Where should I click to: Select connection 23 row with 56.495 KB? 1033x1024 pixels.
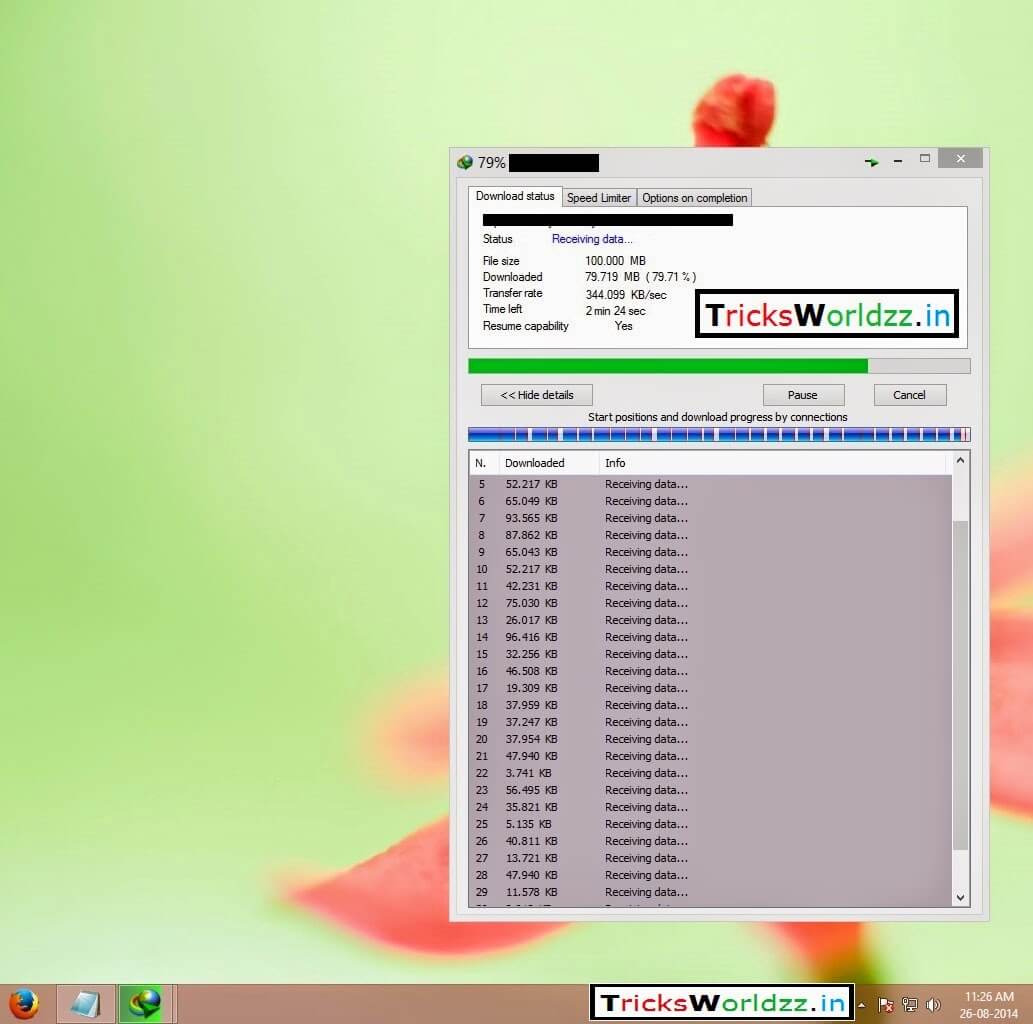coord(712,790)
